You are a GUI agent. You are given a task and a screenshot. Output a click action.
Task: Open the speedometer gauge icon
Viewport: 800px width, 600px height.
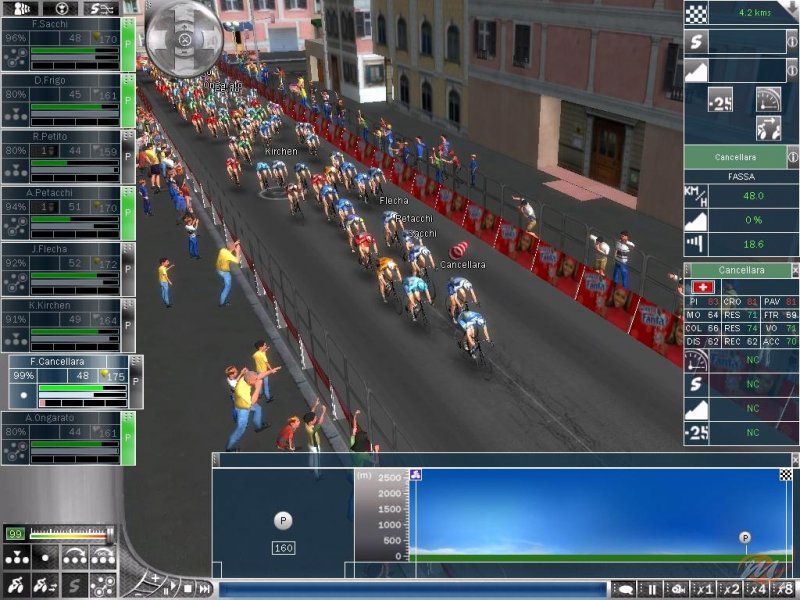[x=767, y=99]
